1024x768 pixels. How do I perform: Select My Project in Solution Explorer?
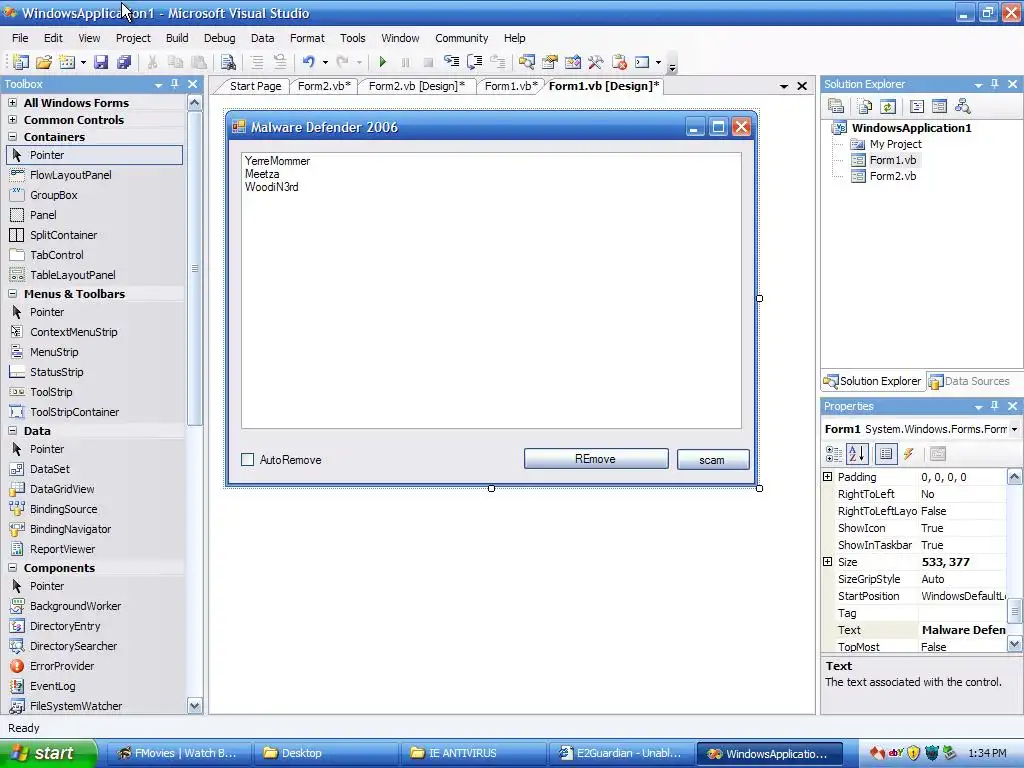point(895,144)
